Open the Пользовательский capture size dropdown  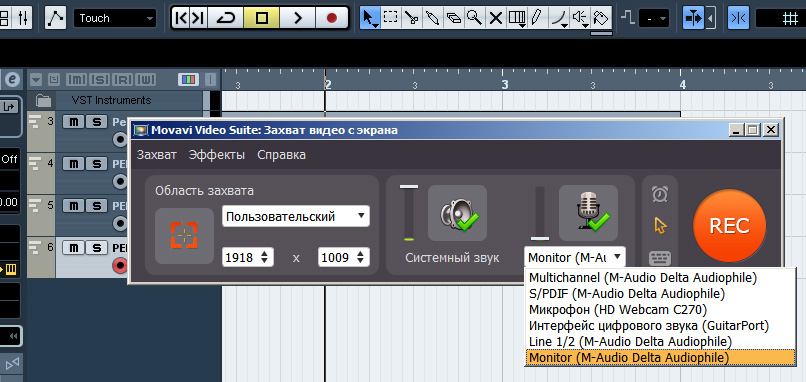tap(296, 216)
